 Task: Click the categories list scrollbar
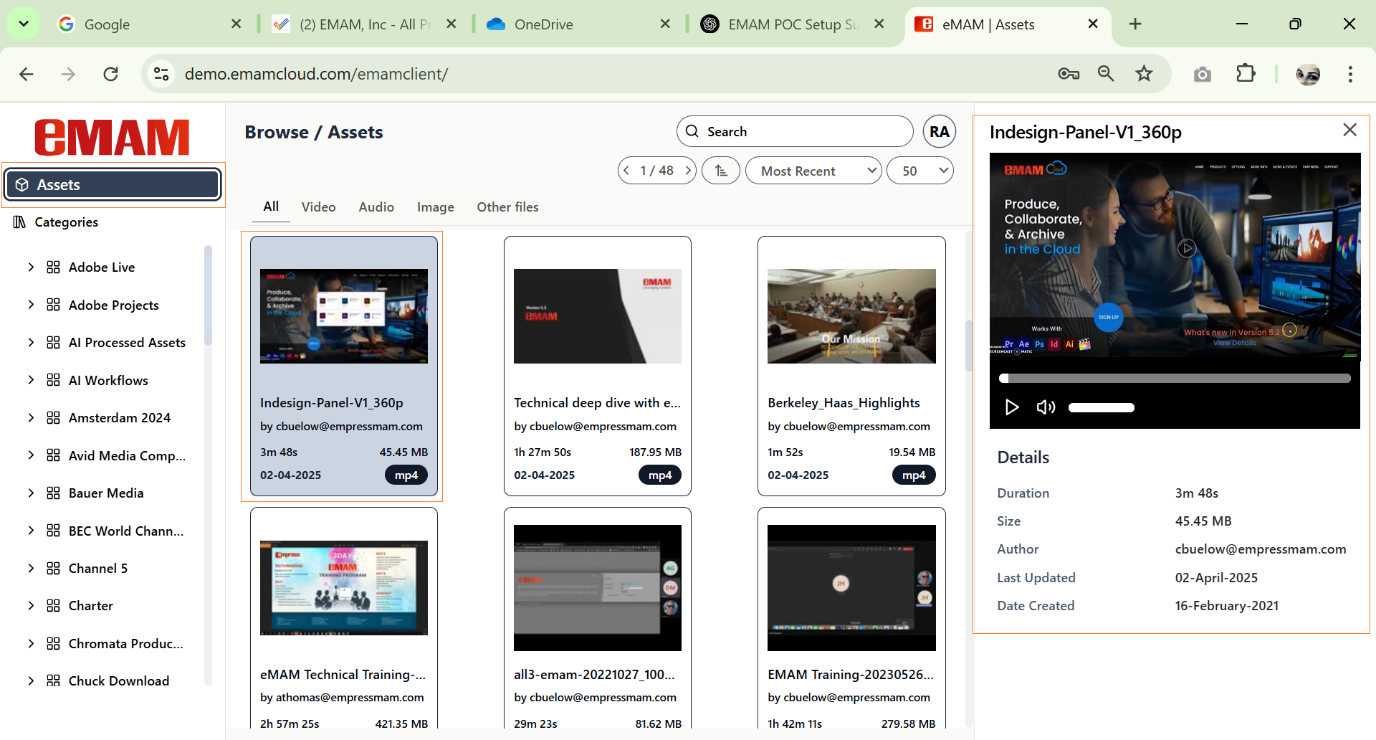(208, 295)
